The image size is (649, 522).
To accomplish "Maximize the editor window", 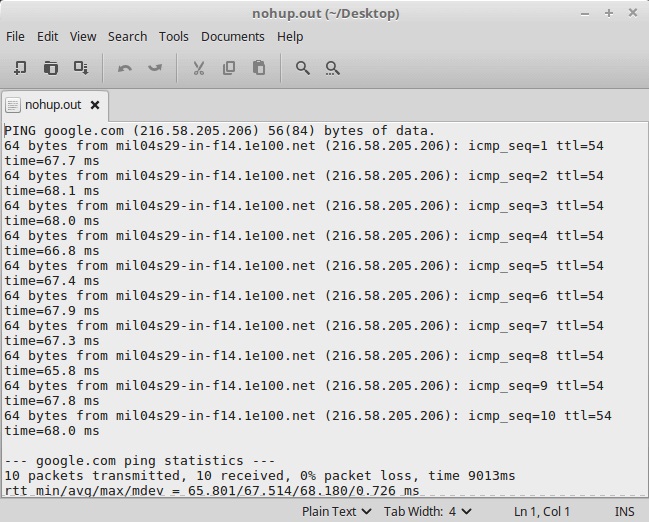I will [x=609, y=13].
